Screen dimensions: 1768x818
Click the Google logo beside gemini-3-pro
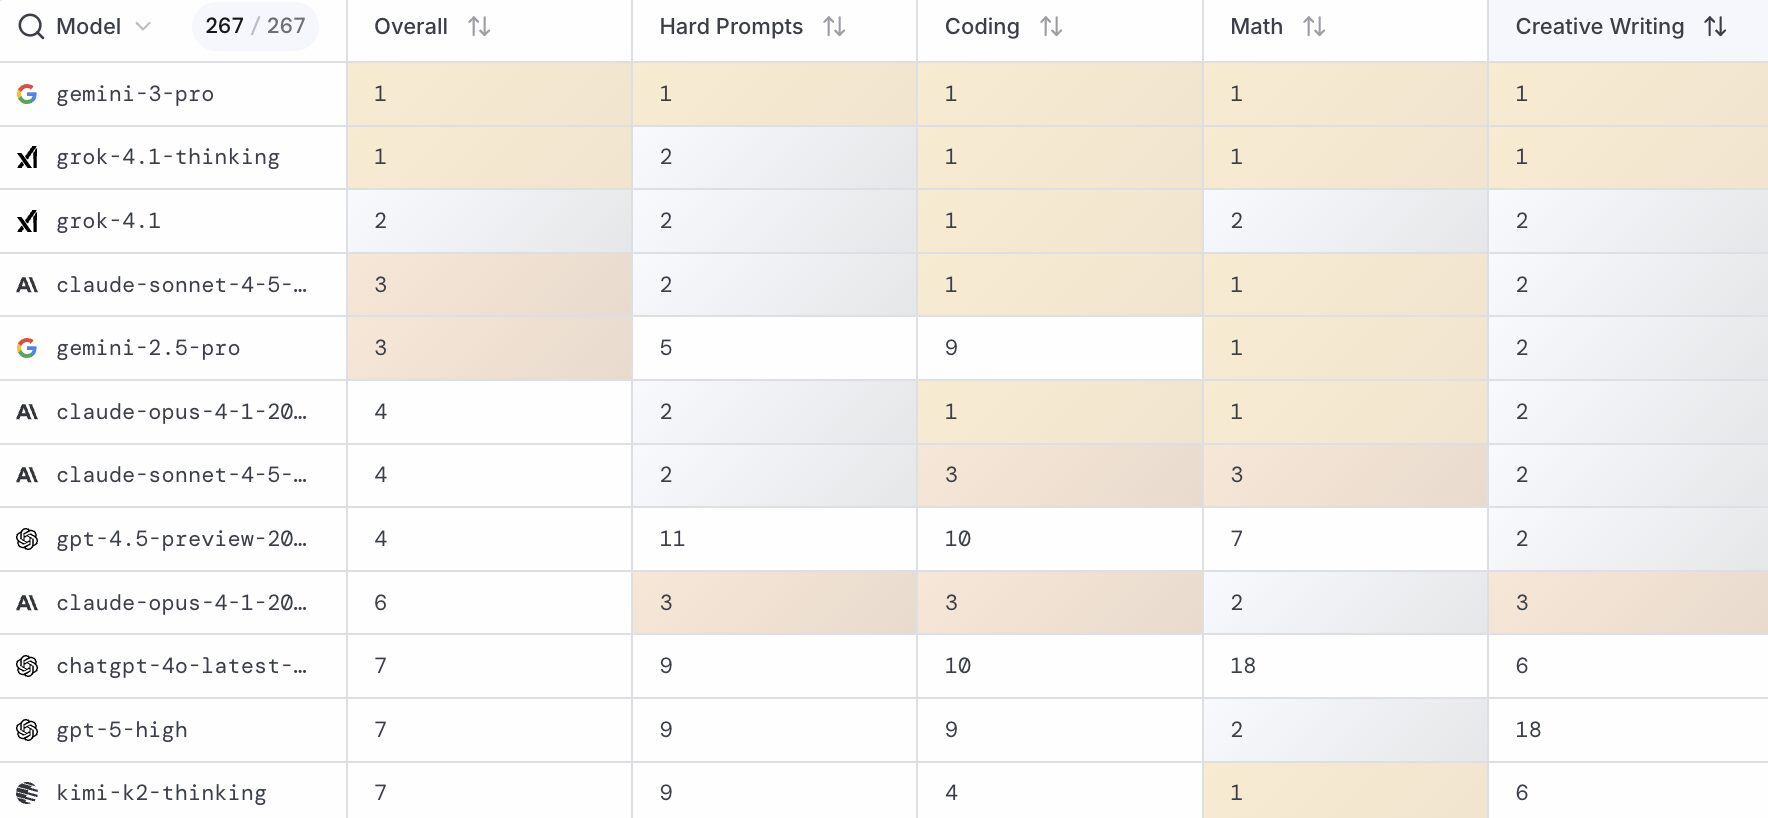pos(27,94)
